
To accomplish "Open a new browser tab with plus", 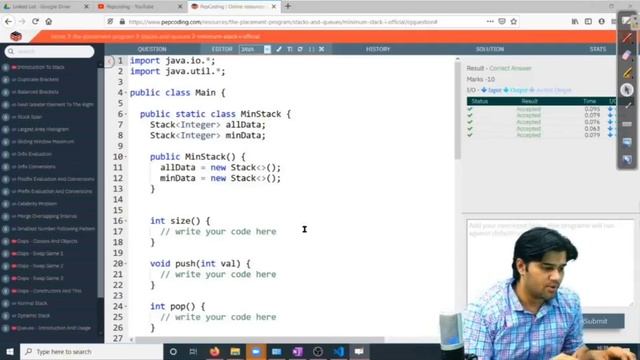I will (x=288, y=6).
